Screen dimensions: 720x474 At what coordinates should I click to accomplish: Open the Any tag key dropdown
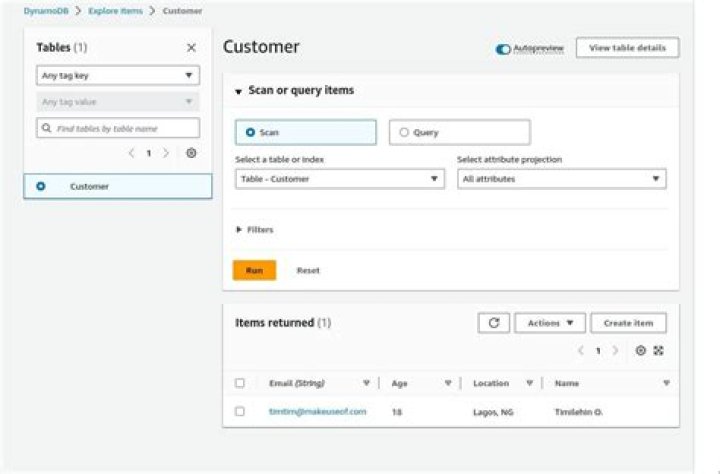click(x=118, y=75)
